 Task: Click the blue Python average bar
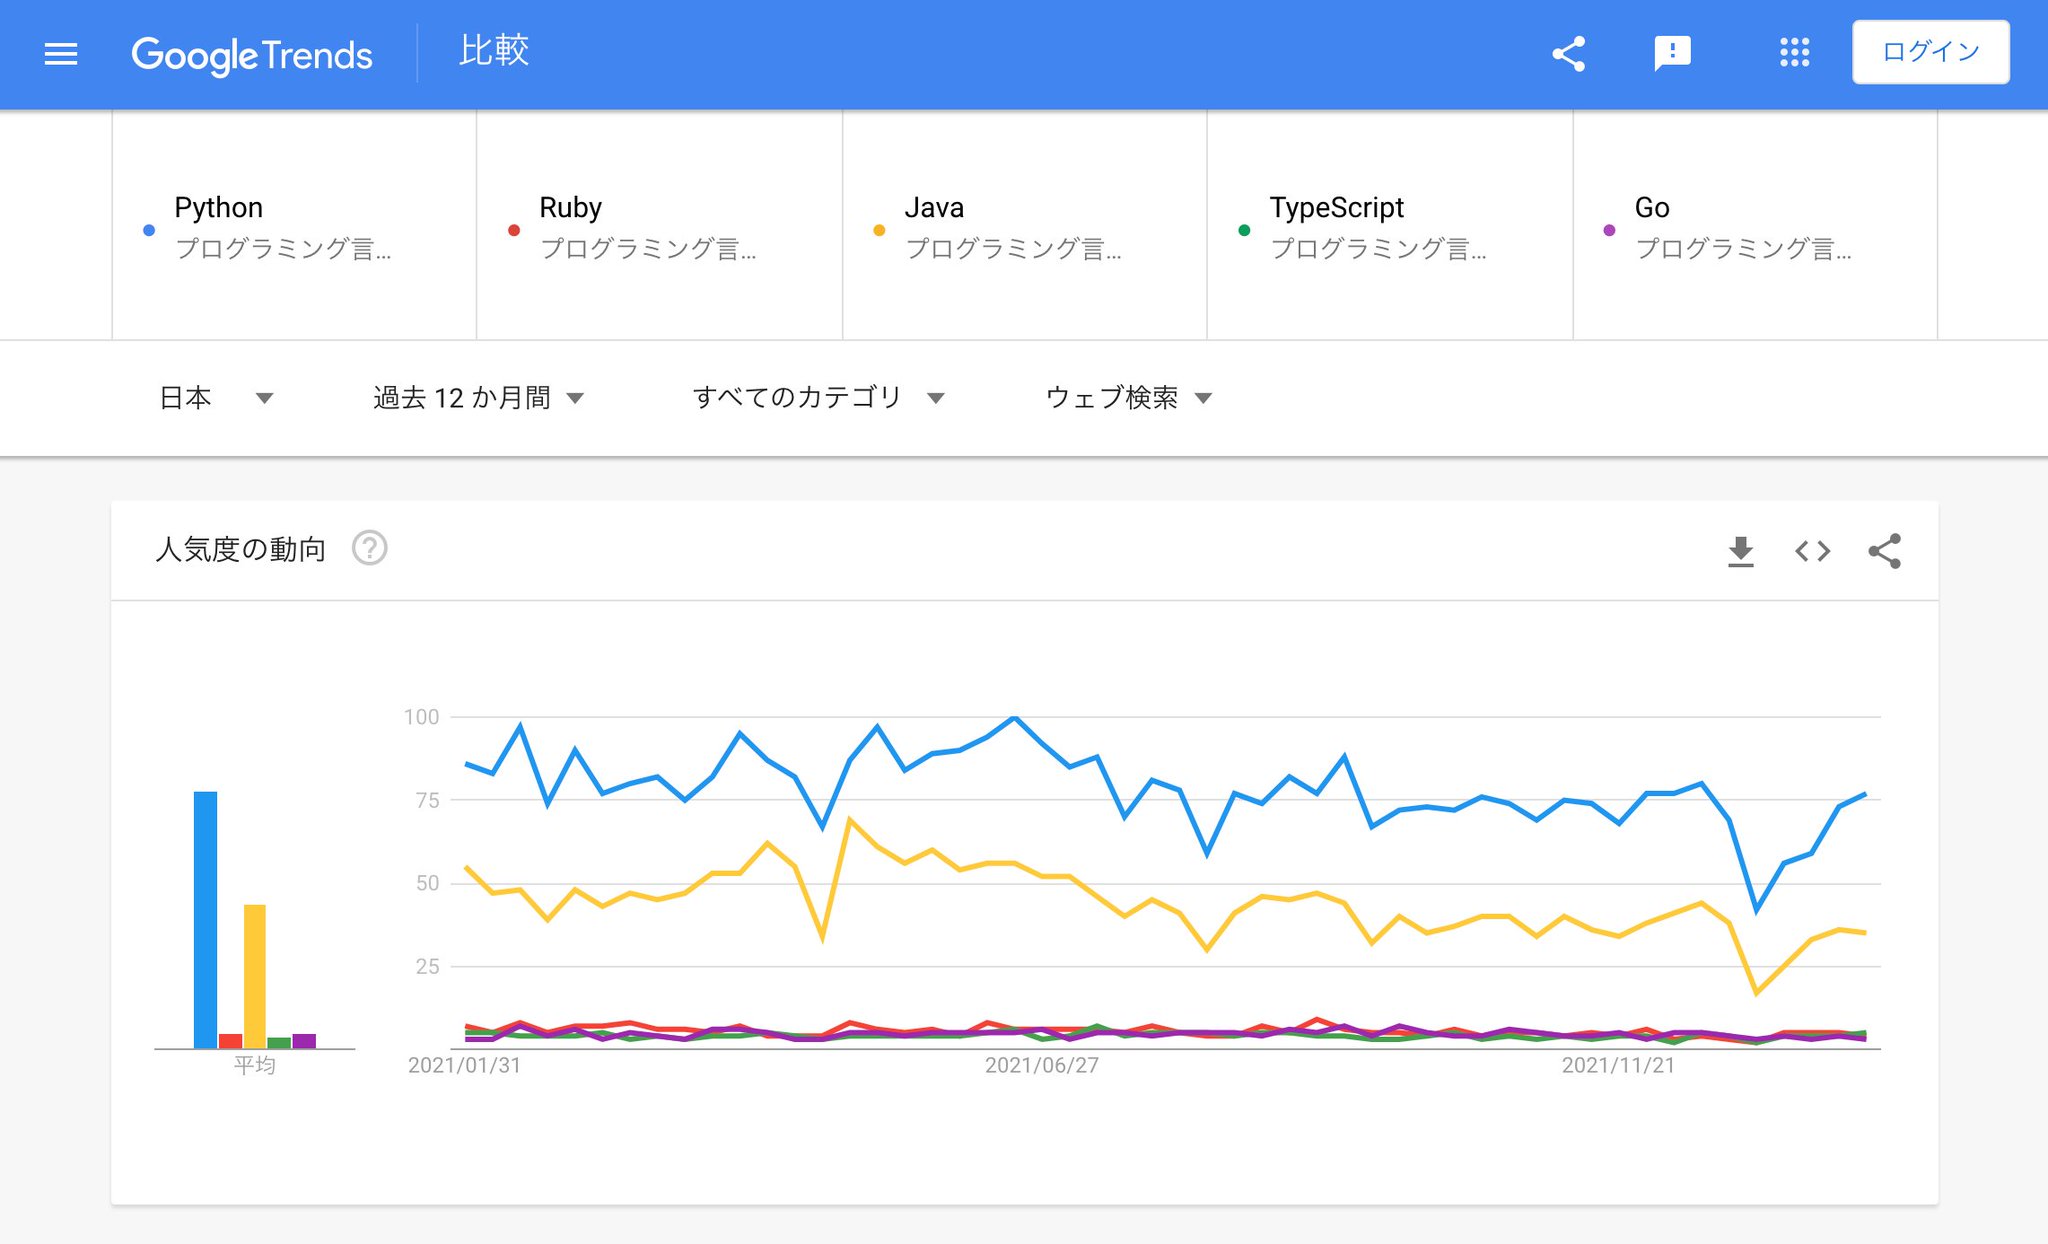205,920
